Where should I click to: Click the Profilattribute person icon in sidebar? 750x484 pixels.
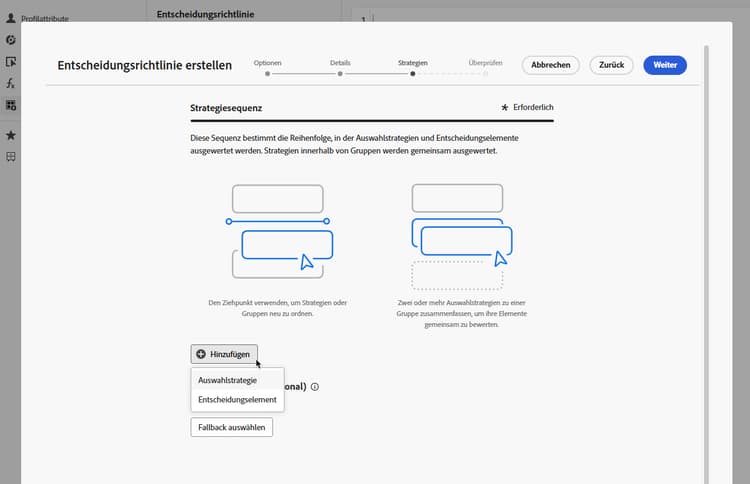(x=11, y=18)
